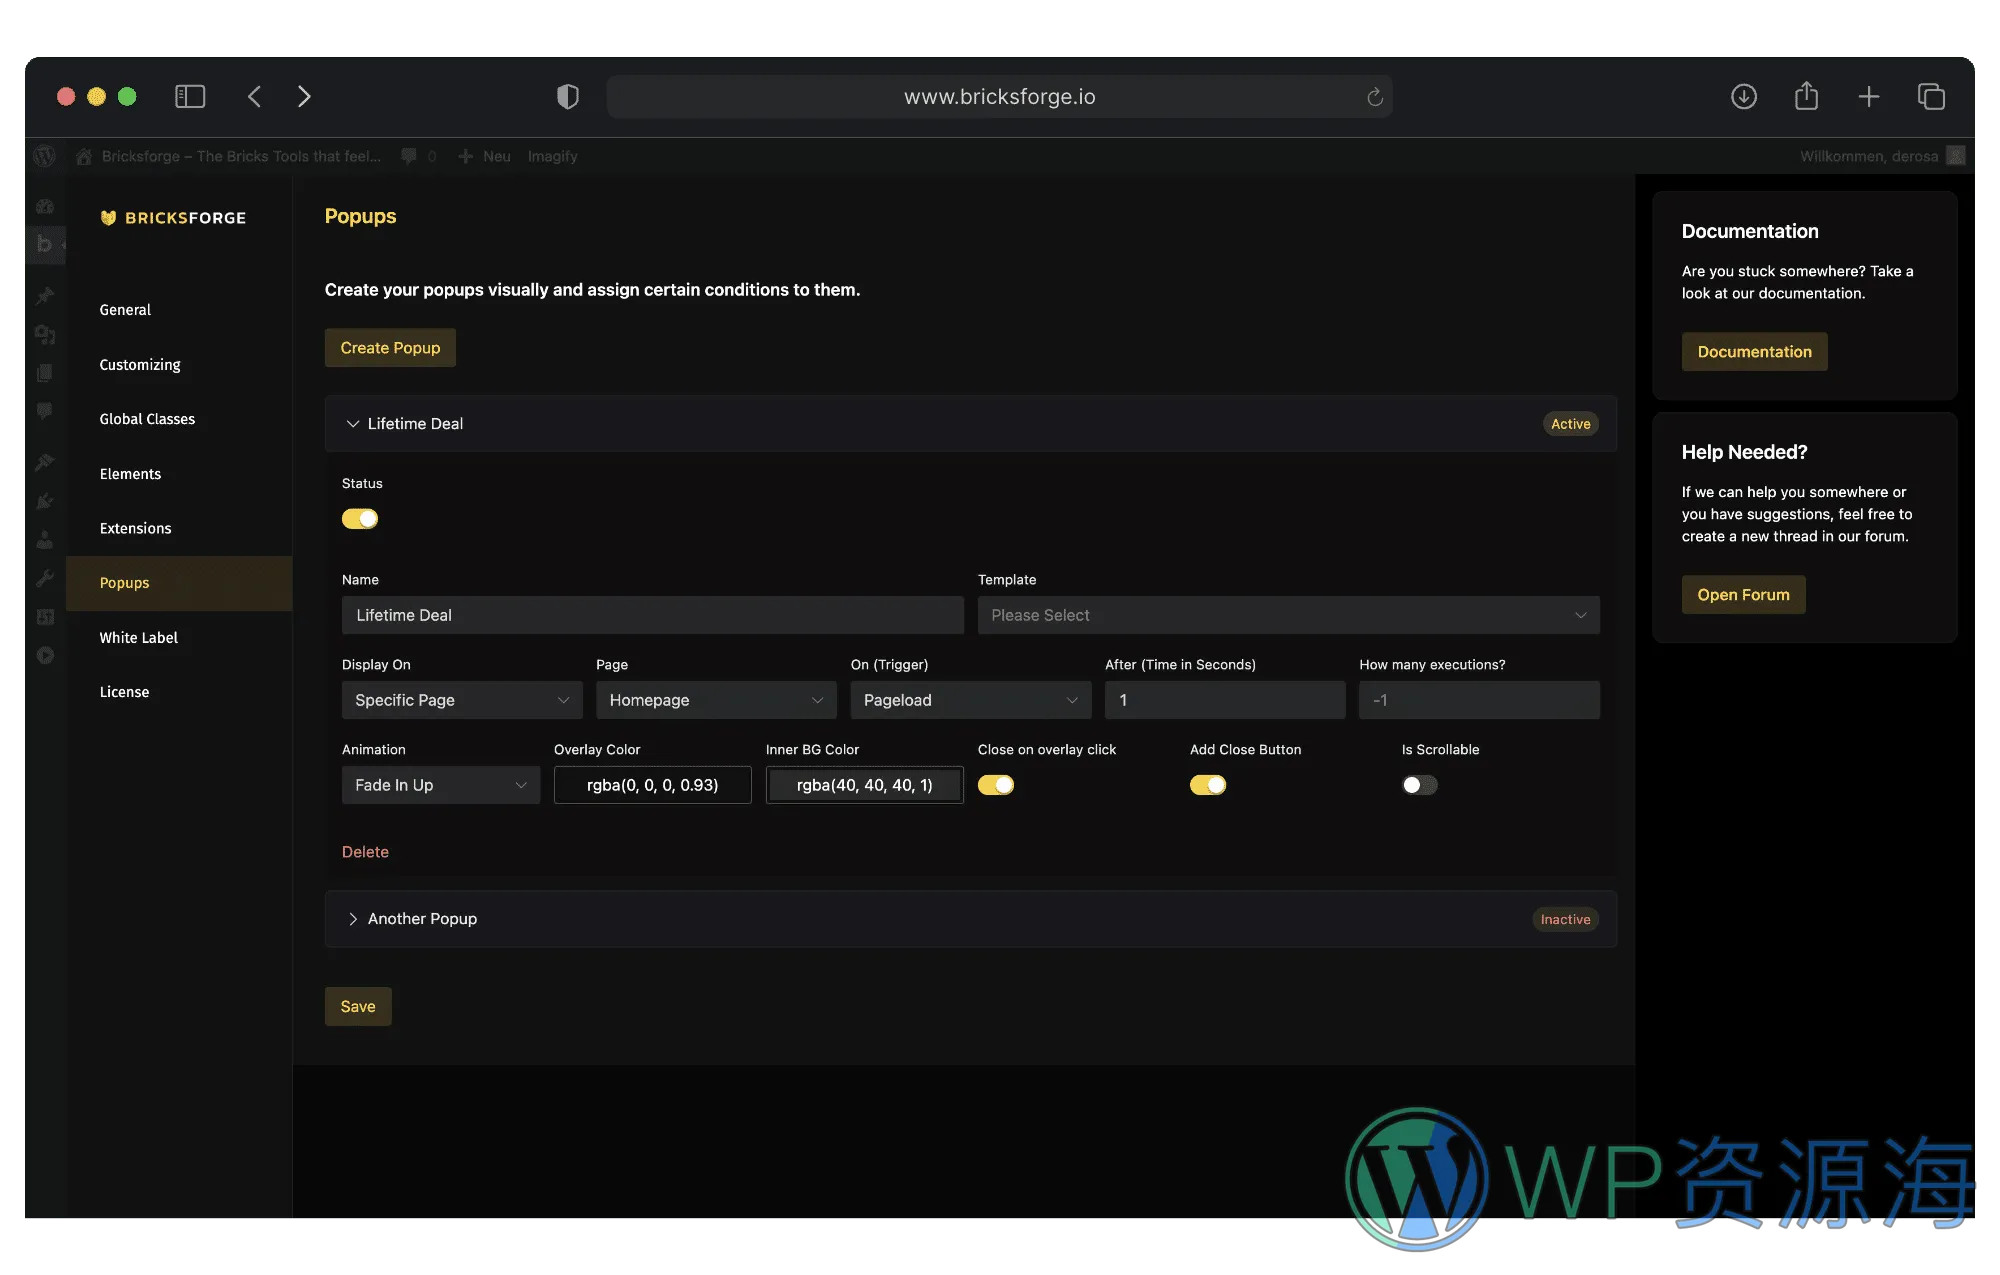
Task: Delete the Lifetime Deal popup
Action: point(365,852)
